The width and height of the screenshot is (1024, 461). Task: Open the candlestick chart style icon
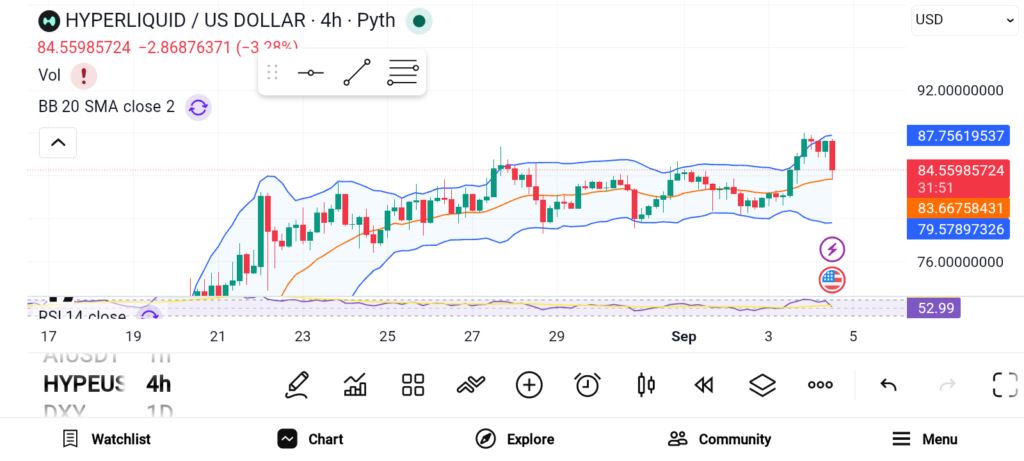coord(646,385)
